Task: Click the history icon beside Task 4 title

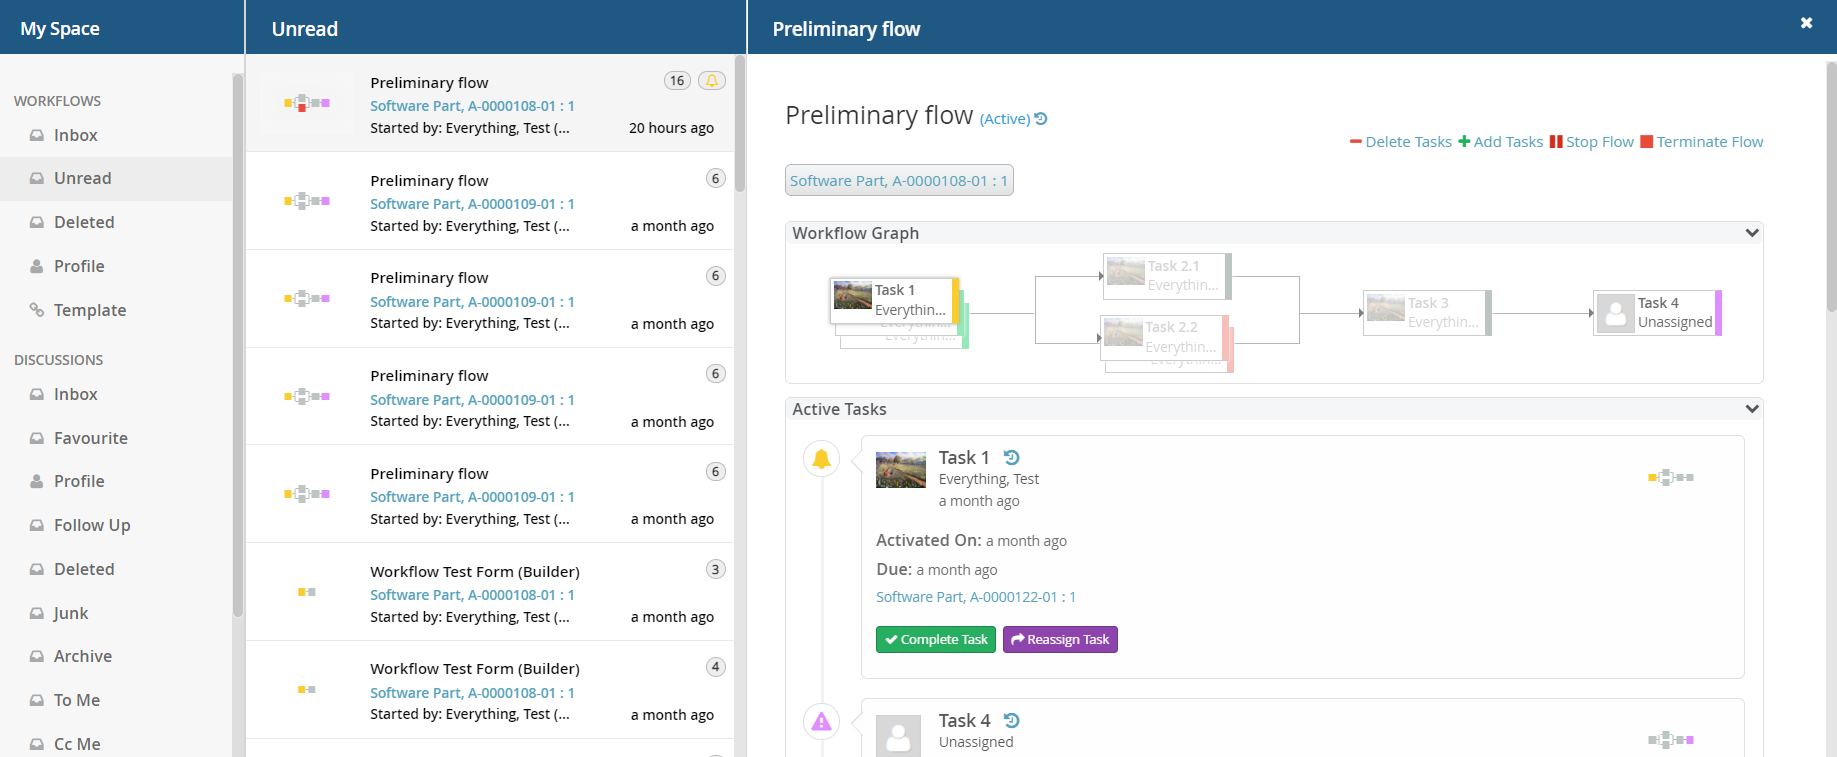Action: tap(1011, 721)
